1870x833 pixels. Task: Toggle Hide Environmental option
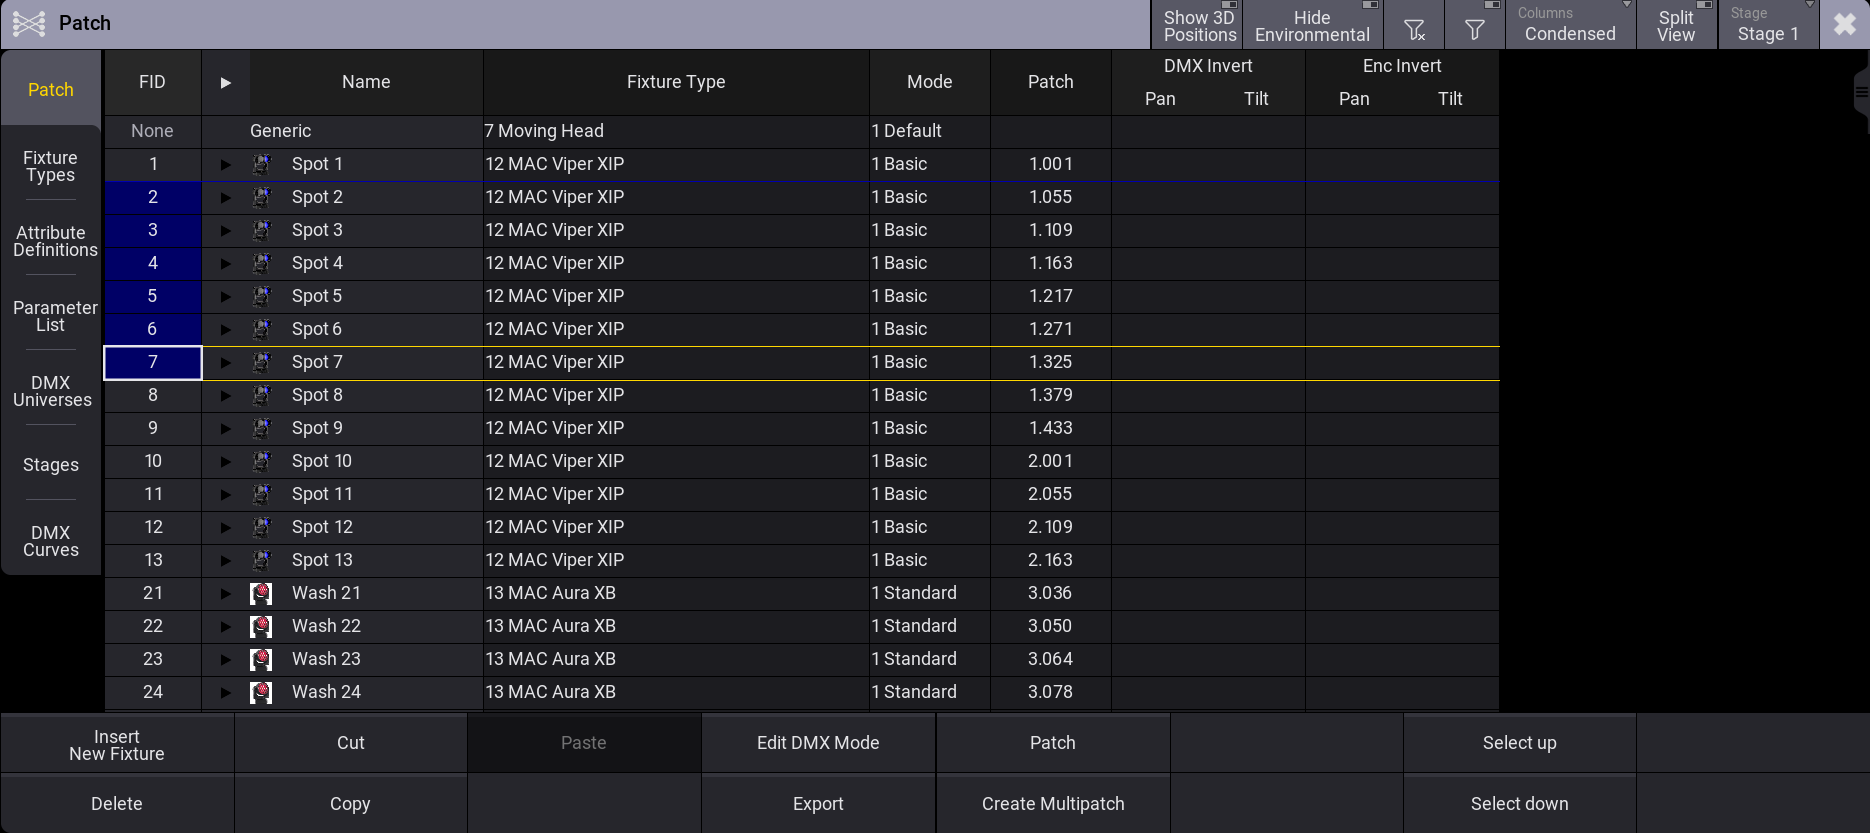pos(1312,25)
